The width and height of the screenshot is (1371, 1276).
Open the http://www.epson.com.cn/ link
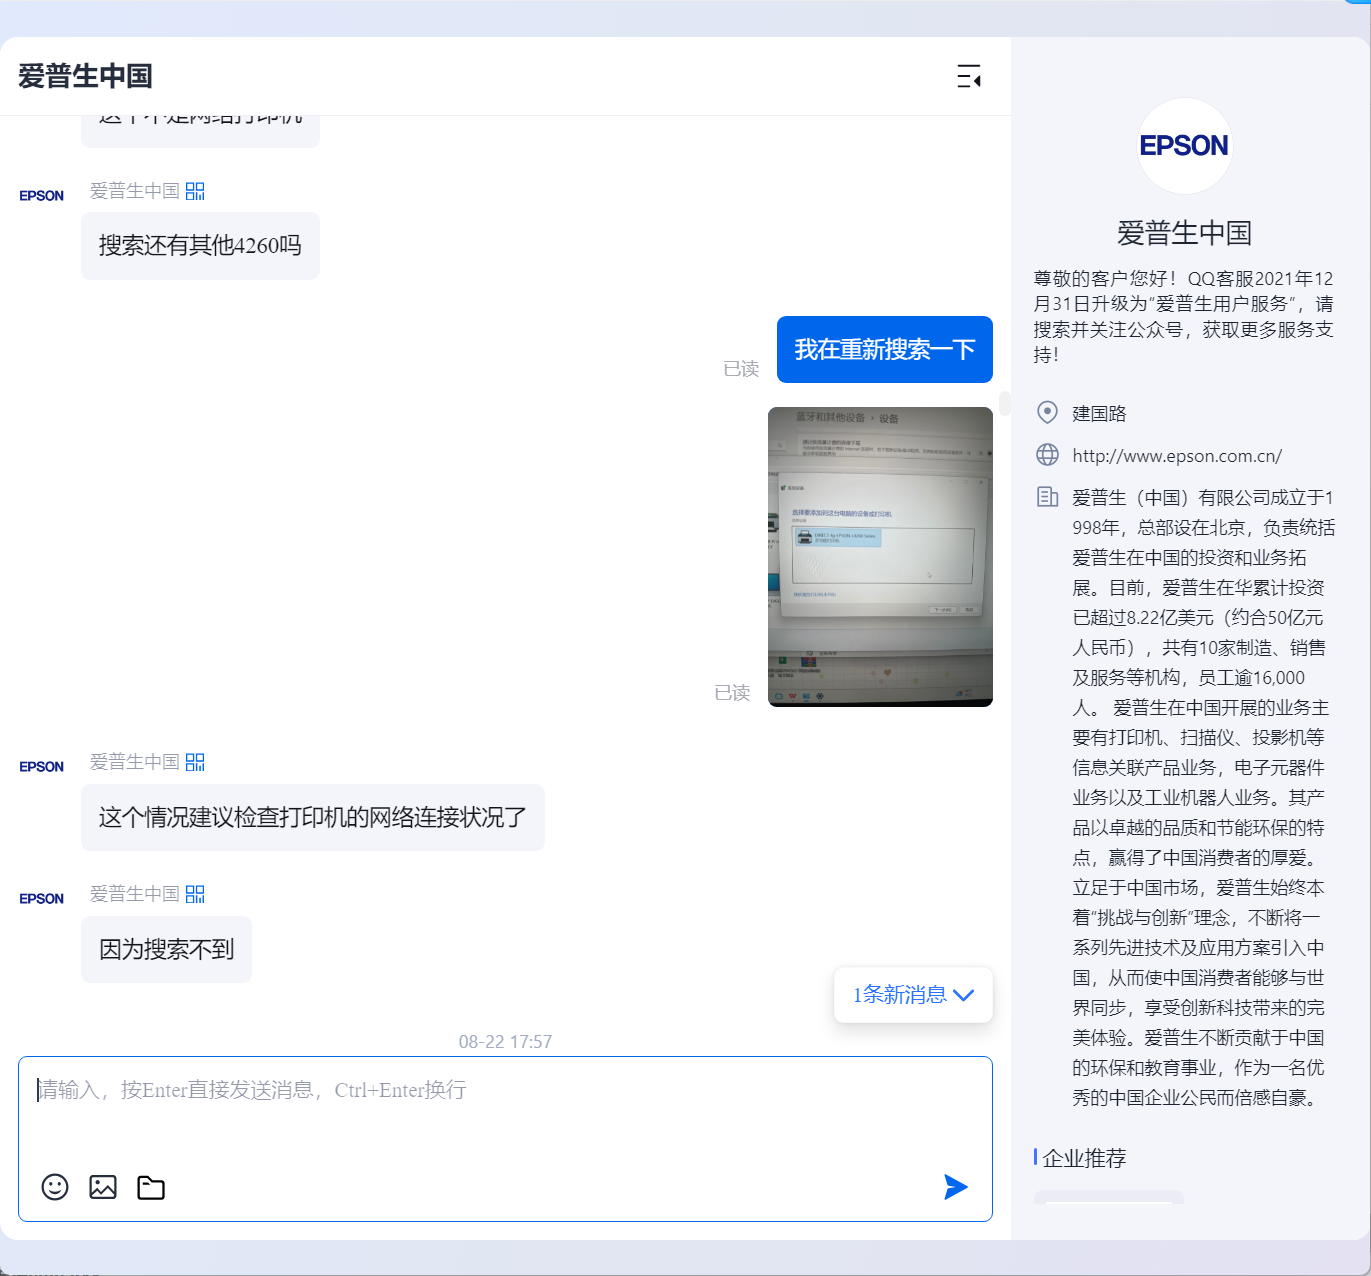1177,456
